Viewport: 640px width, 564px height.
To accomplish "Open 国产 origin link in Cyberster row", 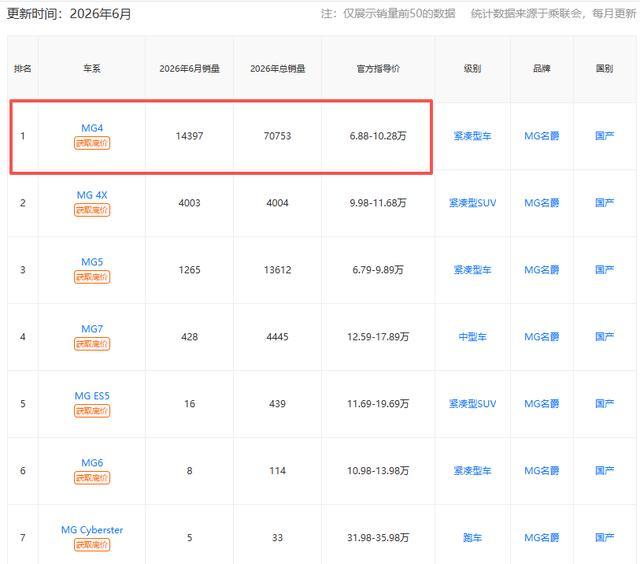I will tap(604, 537).
